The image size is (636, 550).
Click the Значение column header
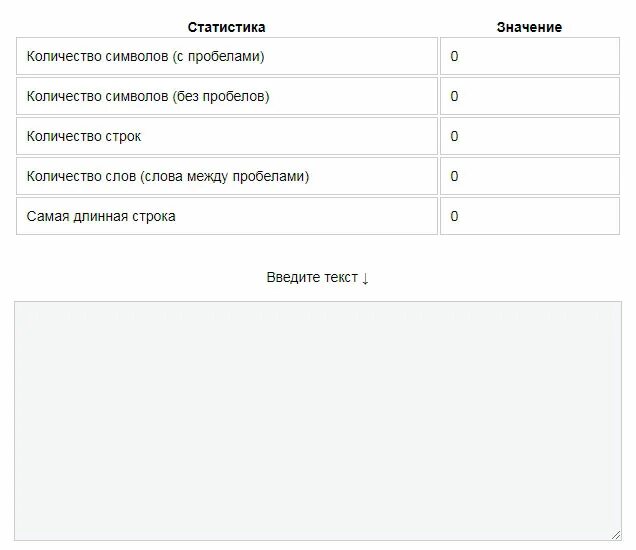coord(529,27)
